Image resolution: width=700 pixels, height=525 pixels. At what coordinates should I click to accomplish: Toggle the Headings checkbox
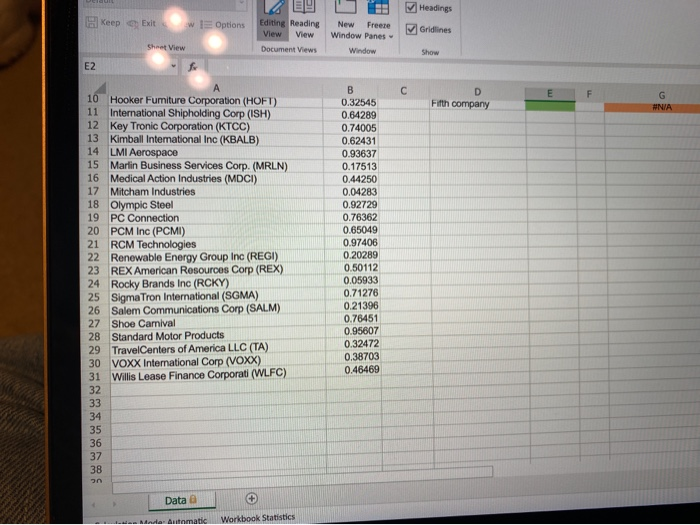429,8
